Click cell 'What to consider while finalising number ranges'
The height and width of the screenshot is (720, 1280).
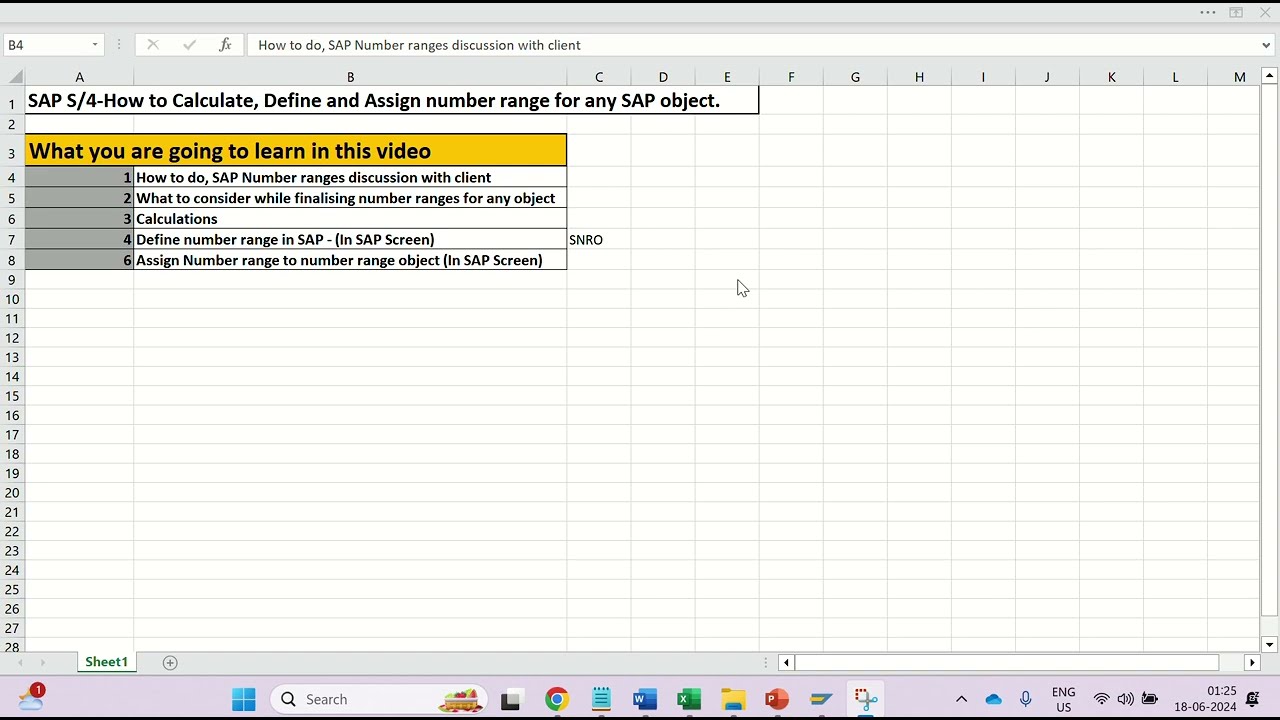(x=350, y=198)
